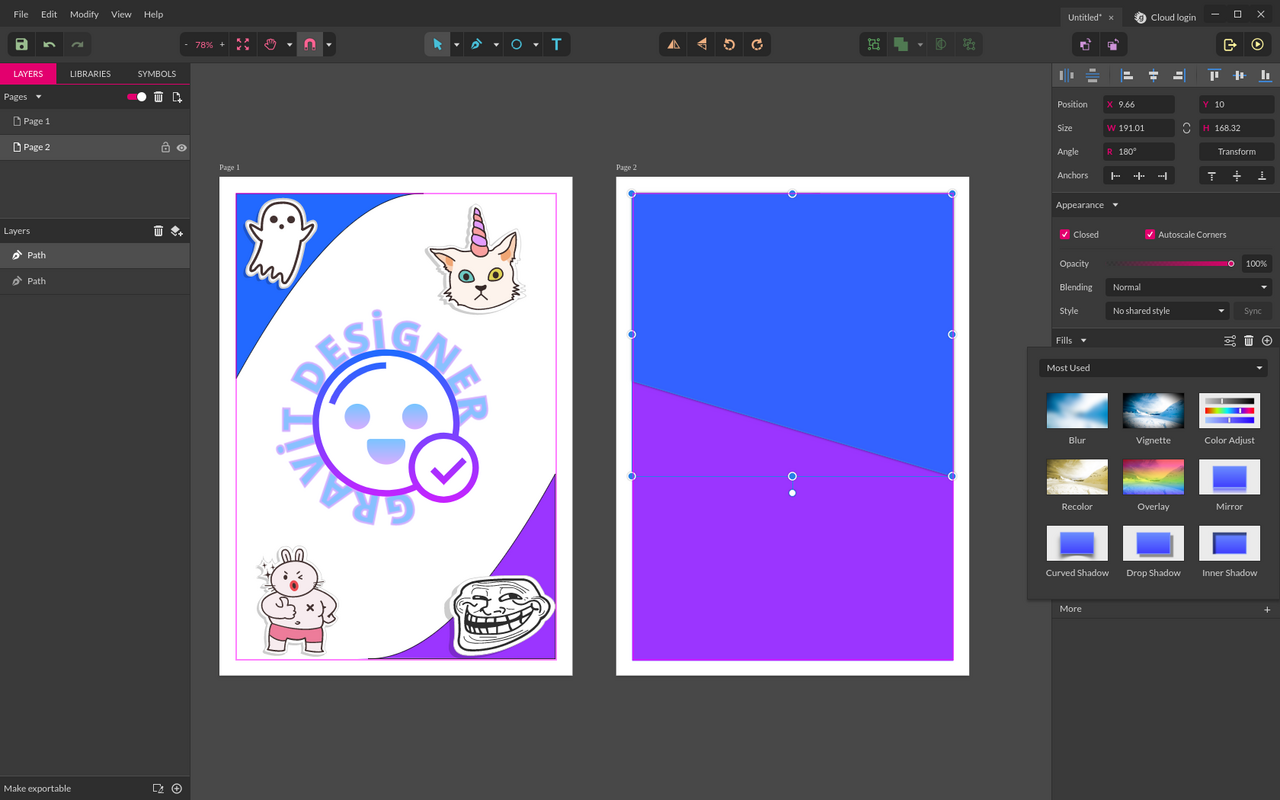Click the Present play icon

(x=1257, y=45)
